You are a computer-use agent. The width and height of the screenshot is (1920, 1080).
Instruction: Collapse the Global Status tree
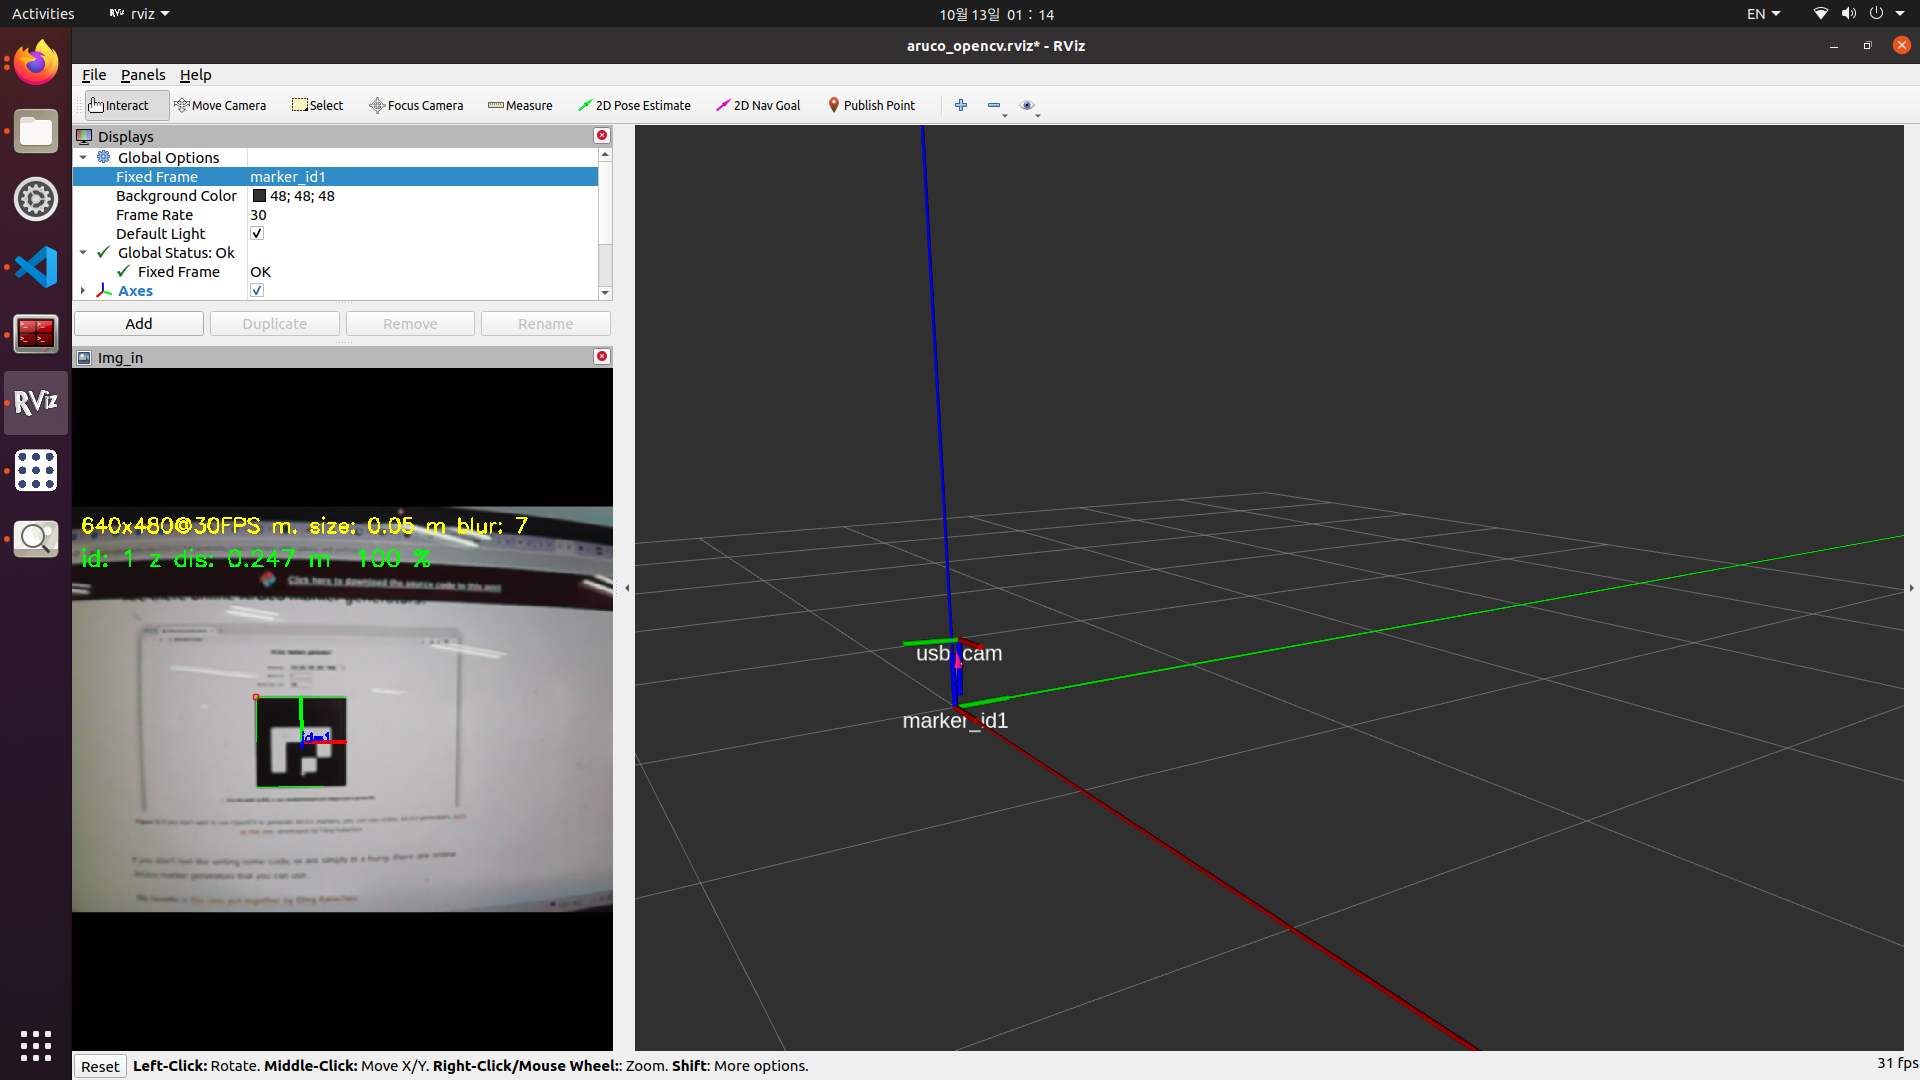[x=83, y=252]
